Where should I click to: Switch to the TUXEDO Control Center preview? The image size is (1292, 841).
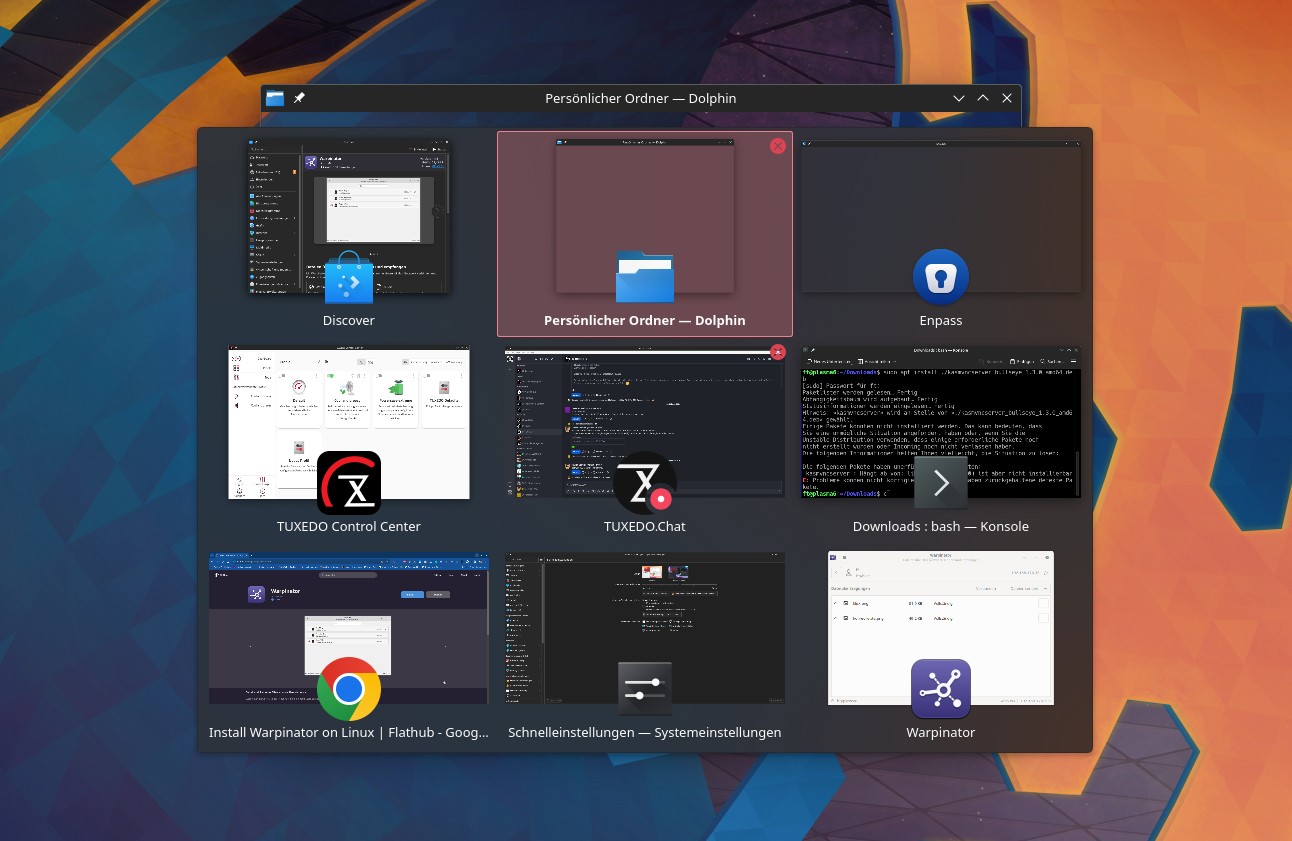[x=349, y=424]
